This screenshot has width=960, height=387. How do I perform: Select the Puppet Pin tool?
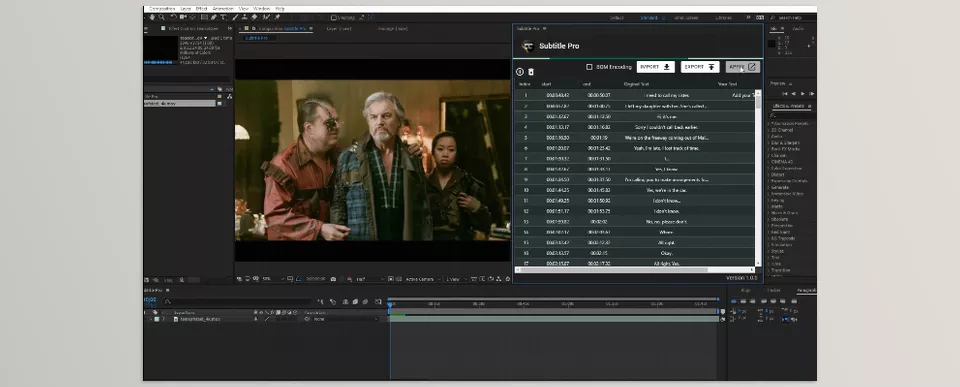pos(277,17)
